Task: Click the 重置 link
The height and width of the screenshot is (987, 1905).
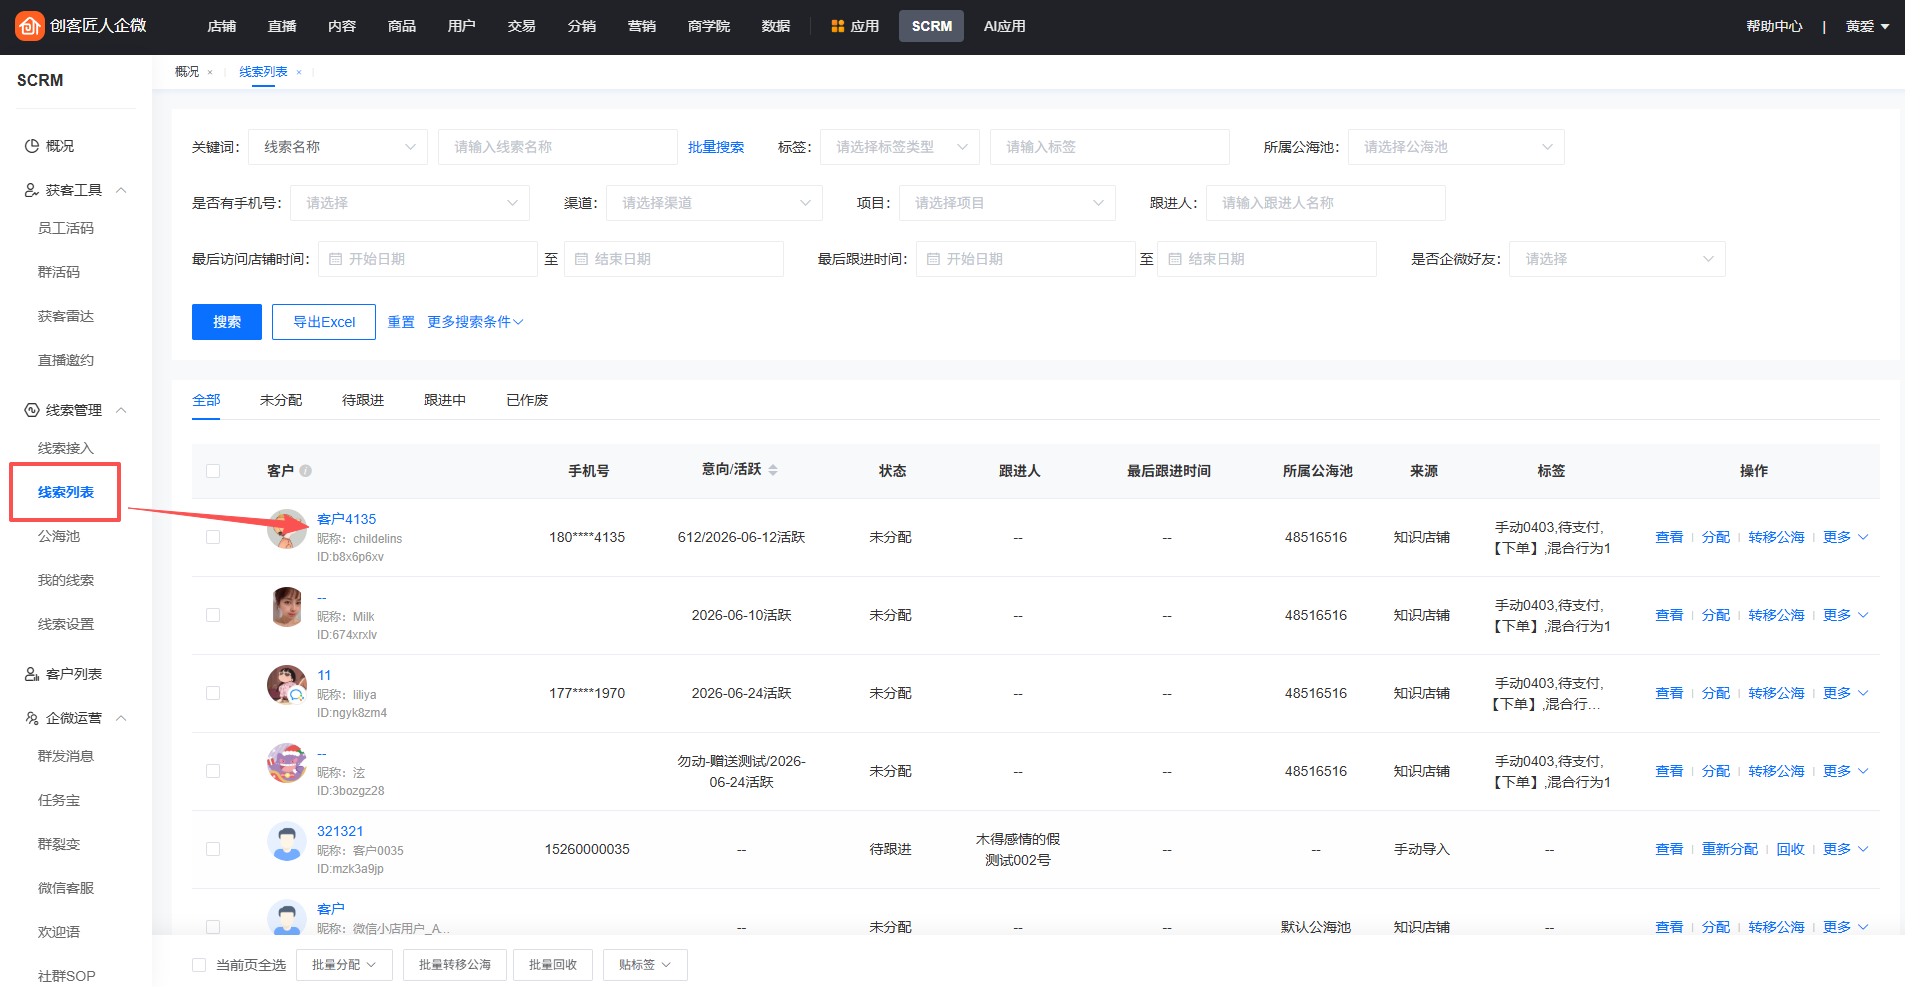Action: coord(401,322)
